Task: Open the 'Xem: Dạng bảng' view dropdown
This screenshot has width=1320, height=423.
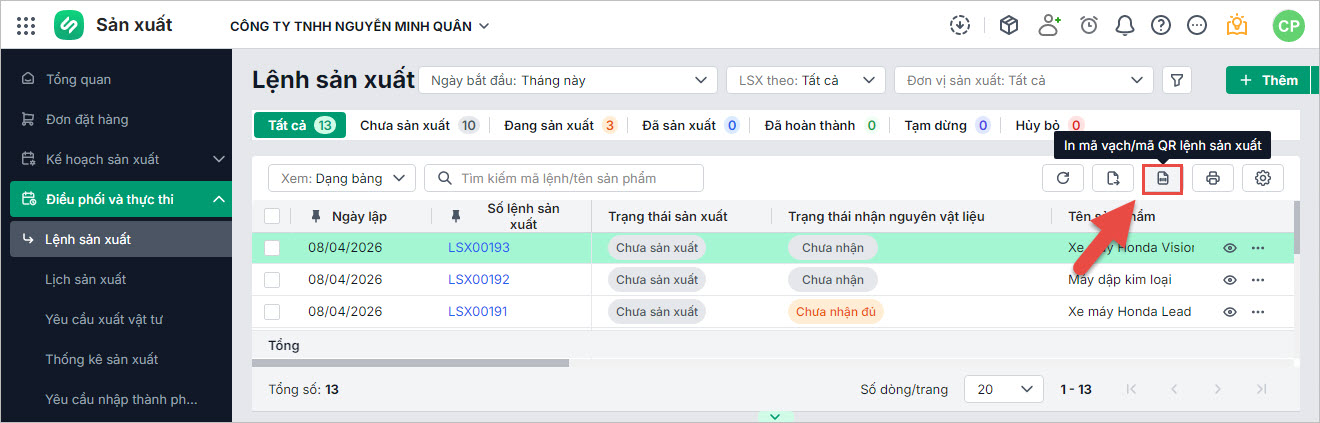Action: coord(342,179)
